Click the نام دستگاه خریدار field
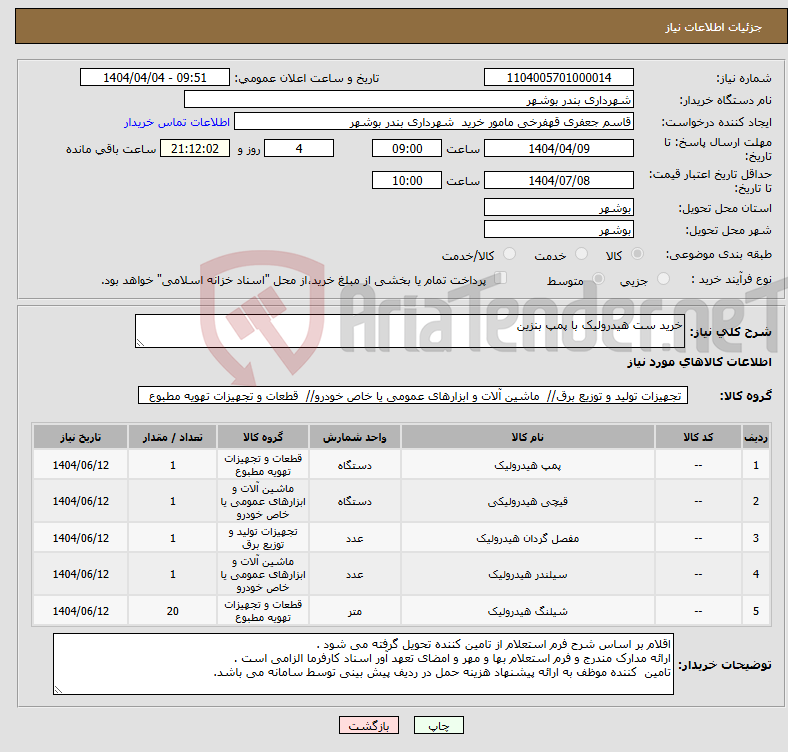This screenshot has height=752, width=788. point(409,100)
